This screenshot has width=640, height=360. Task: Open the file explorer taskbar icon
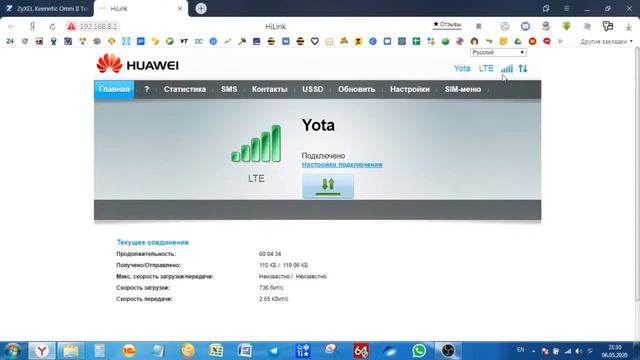(x=71, y=351)
